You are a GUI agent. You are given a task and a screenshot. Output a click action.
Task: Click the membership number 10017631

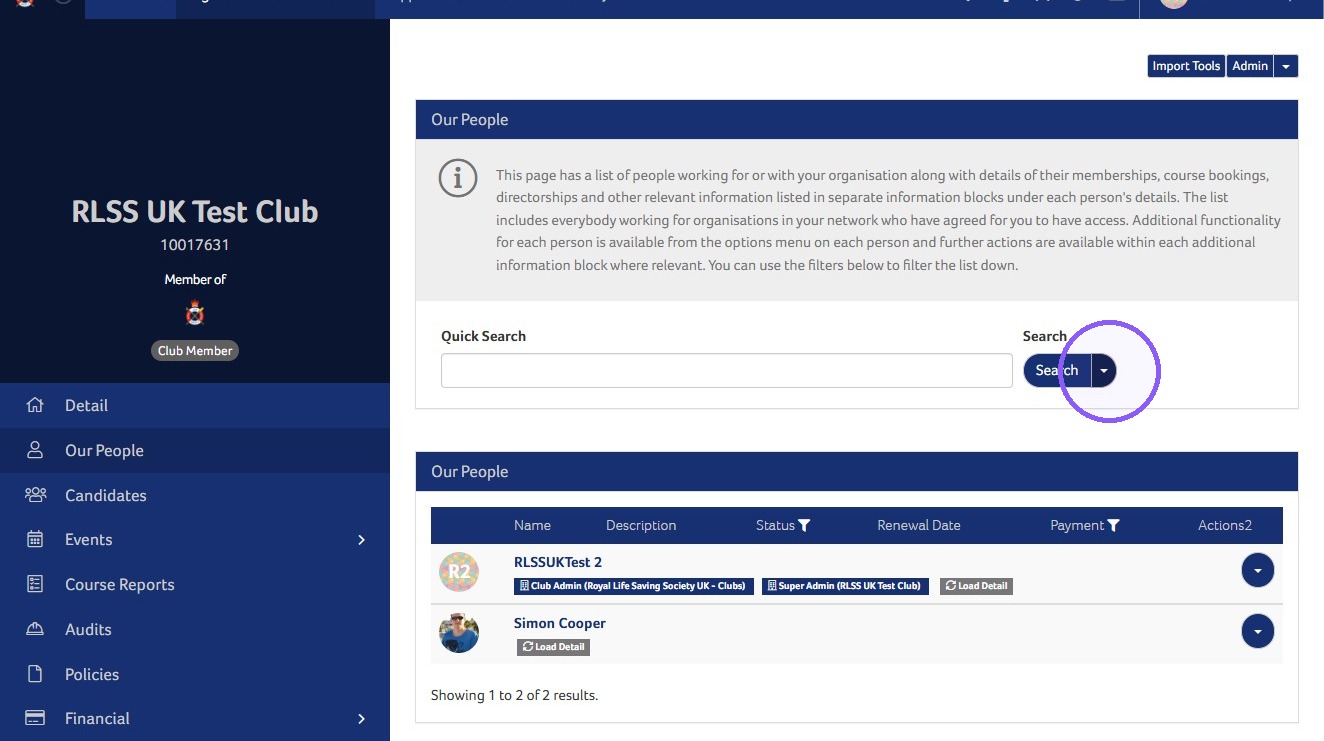[195, 244]
